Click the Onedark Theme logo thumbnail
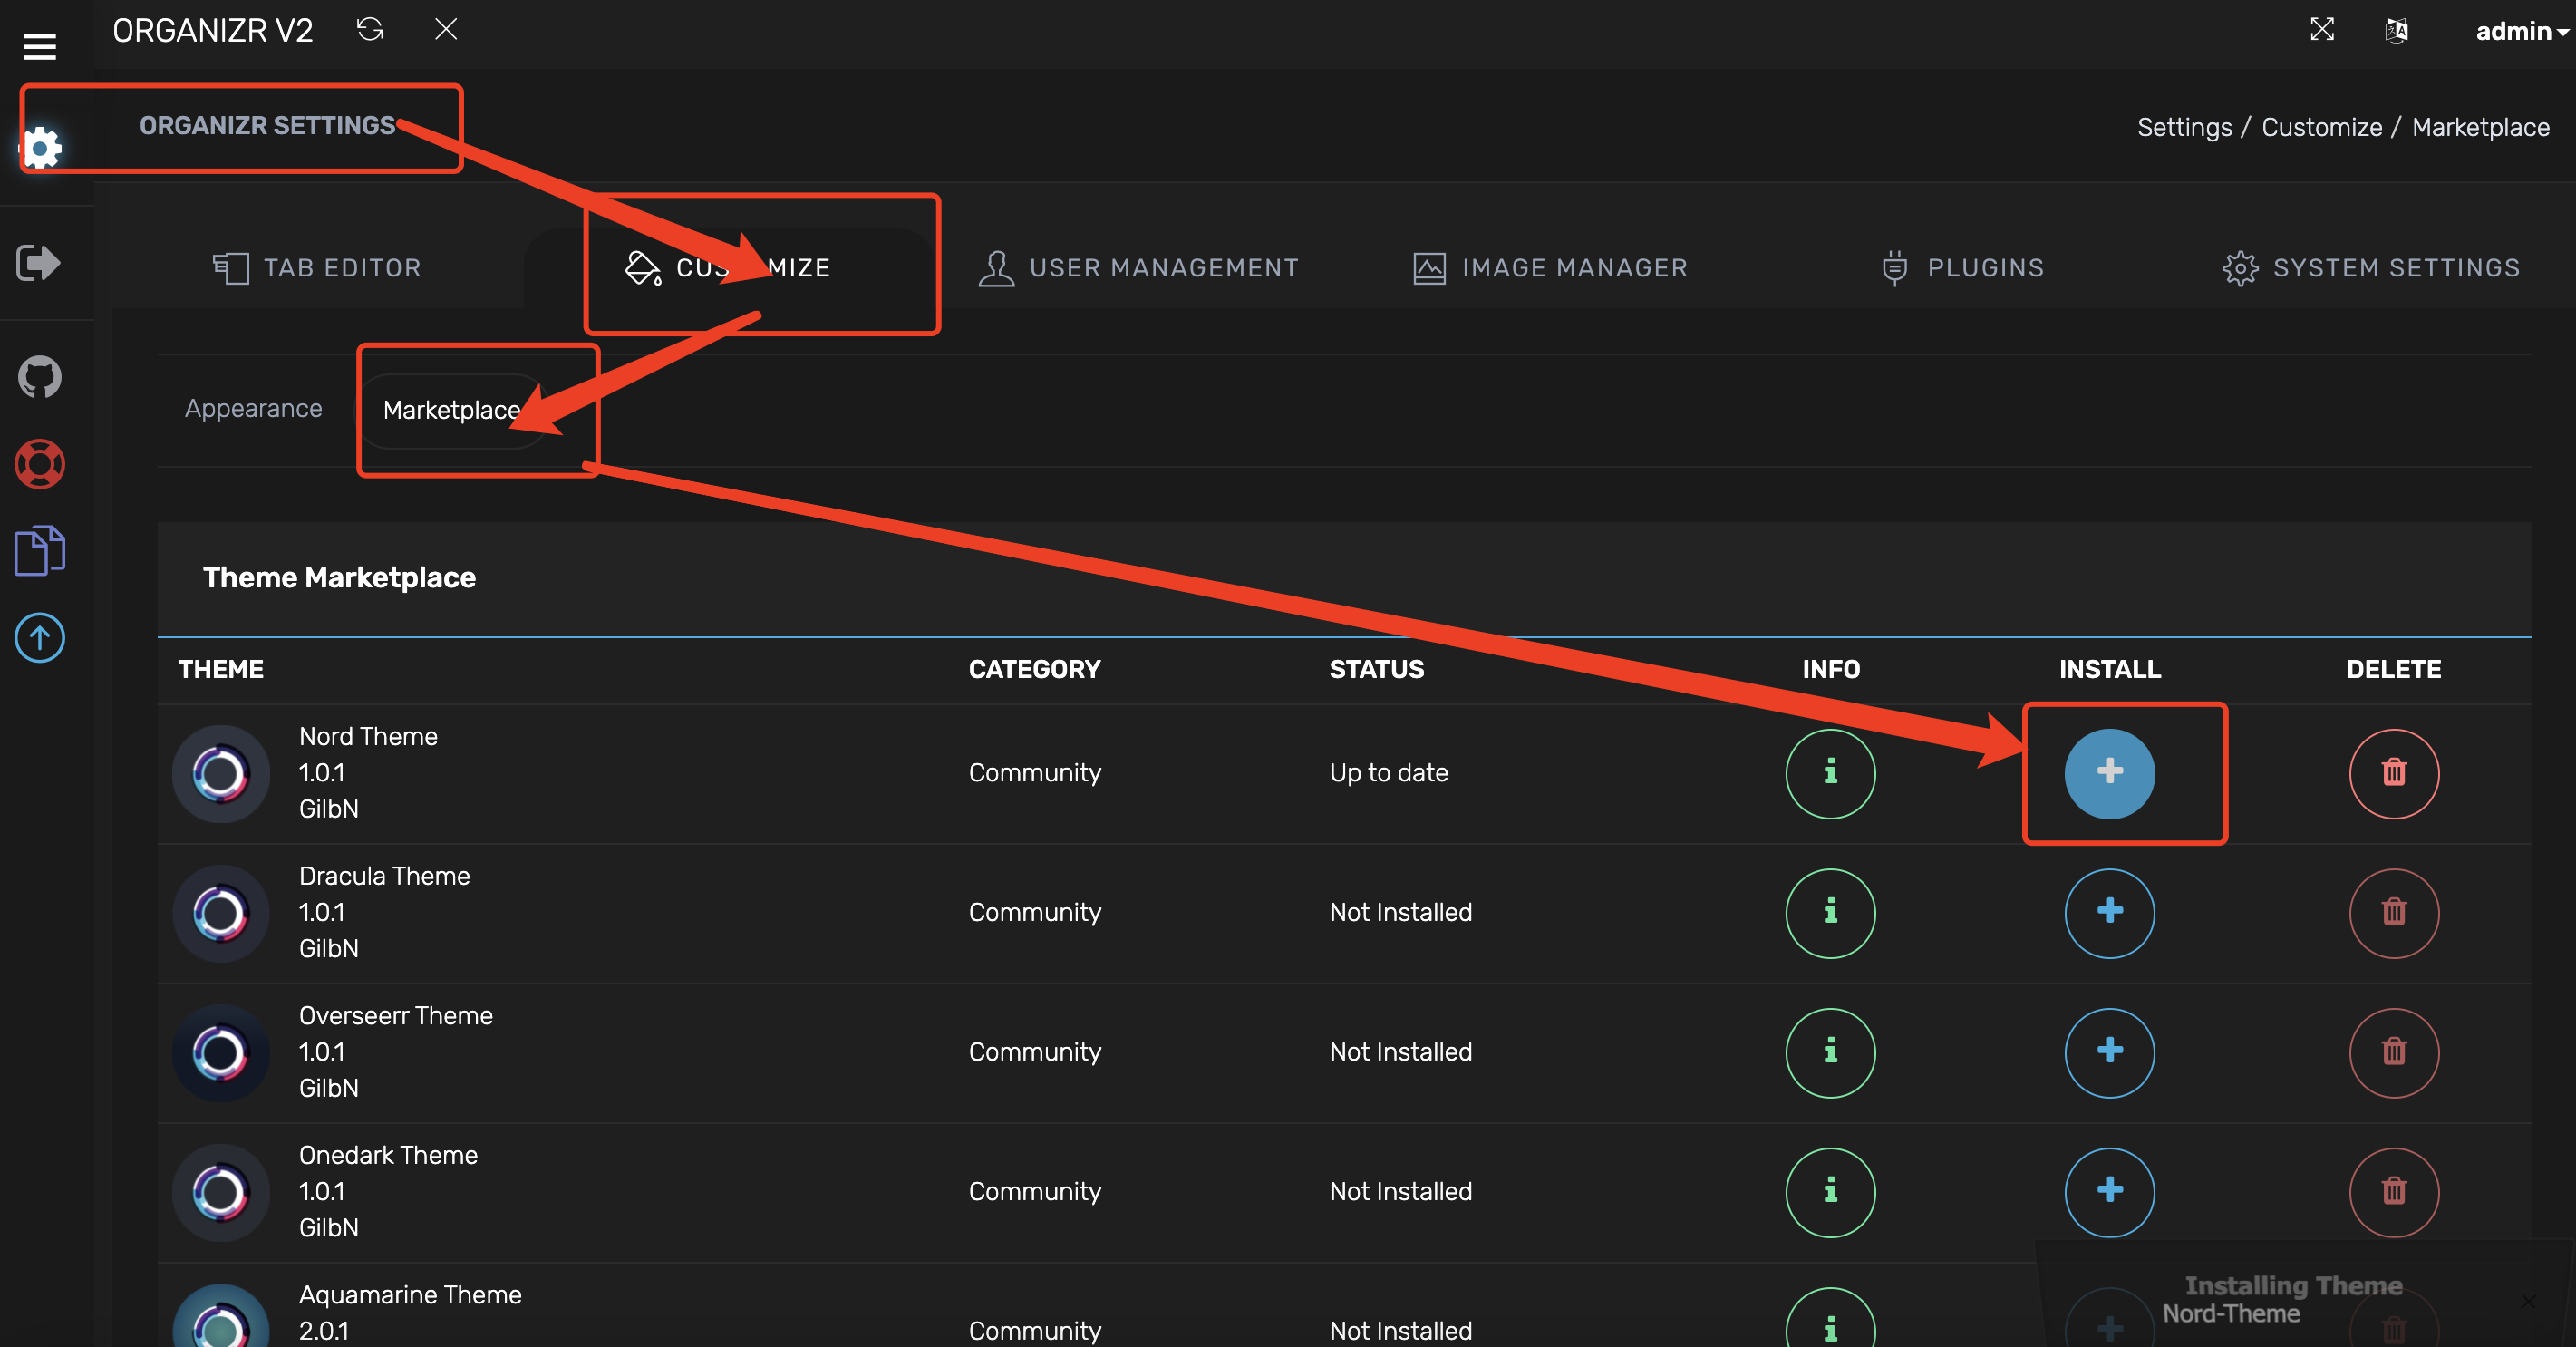This screenshot has width=2576, height=1347. 221,1192
